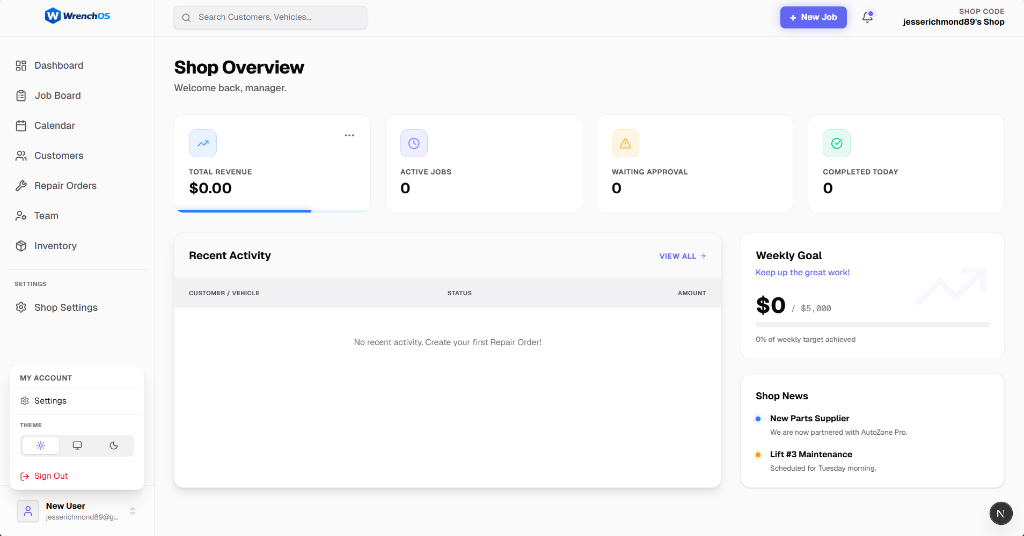Click the Active Jobs clock icon
The height and width of the screenshot is (536, 1024).
pos(414,143)
